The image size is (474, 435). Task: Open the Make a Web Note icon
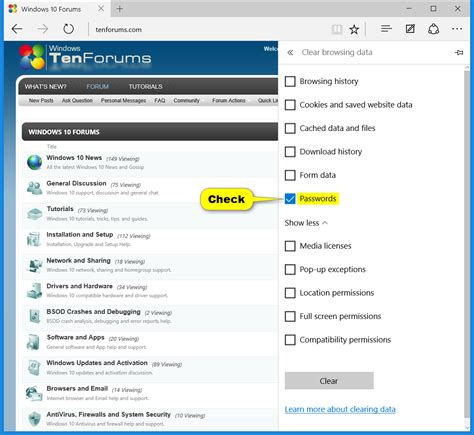pyautogui.click(x=410, y=29)
